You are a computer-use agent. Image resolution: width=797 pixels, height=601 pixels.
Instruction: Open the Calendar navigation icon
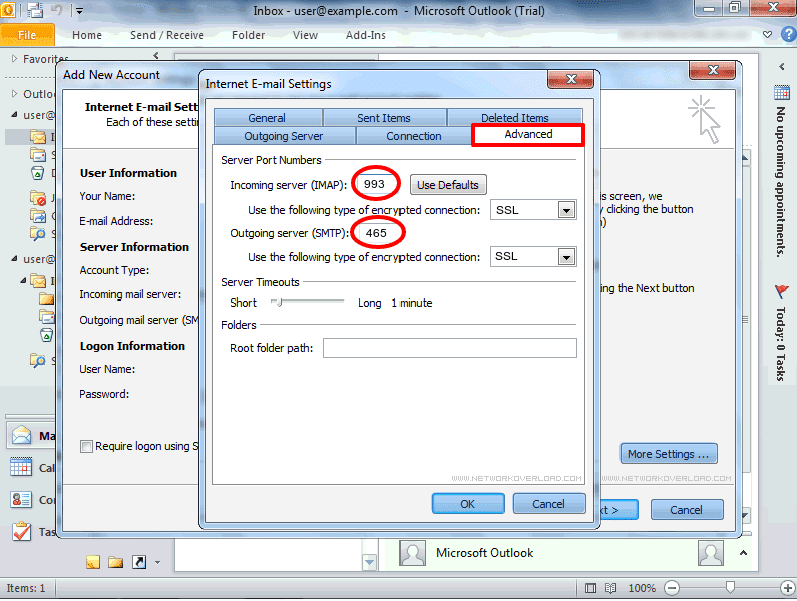tap(22, 467)
